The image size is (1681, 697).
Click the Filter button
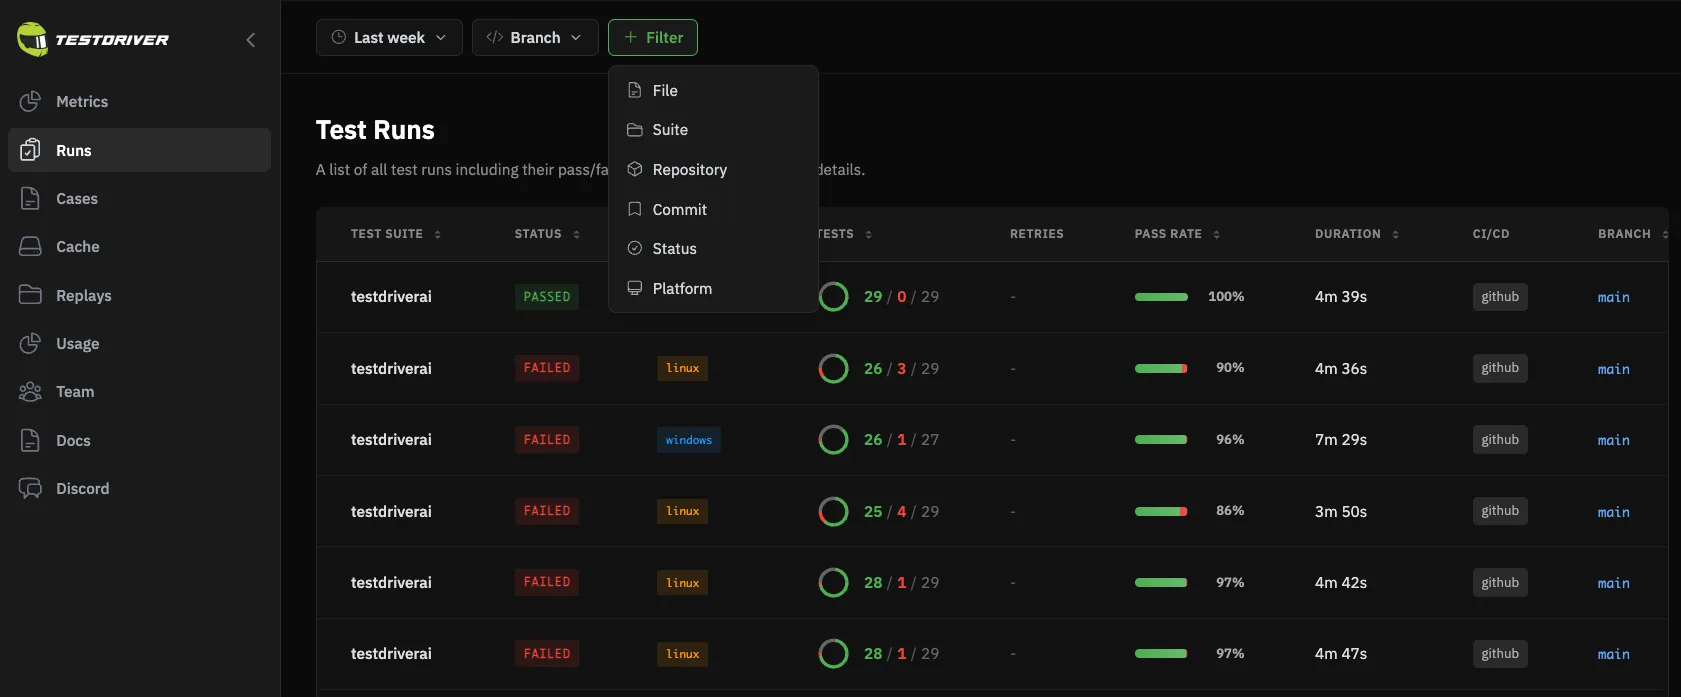[x=653, y=37]
